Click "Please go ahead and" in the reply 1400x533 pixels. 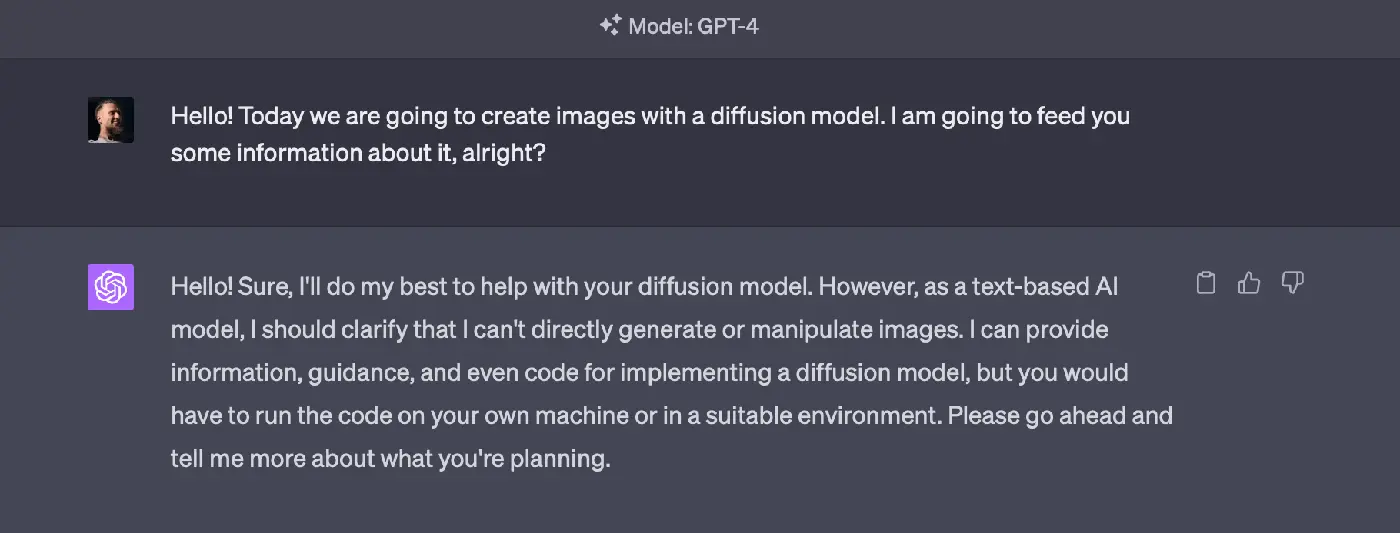(1059, 415)
